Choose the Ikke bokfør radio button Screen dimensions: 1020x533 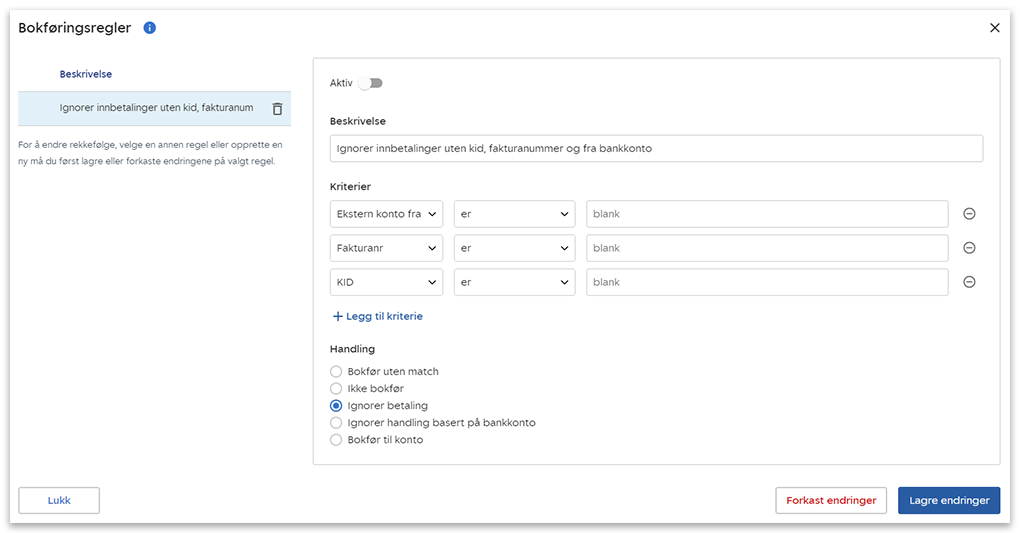coord(336,389)
